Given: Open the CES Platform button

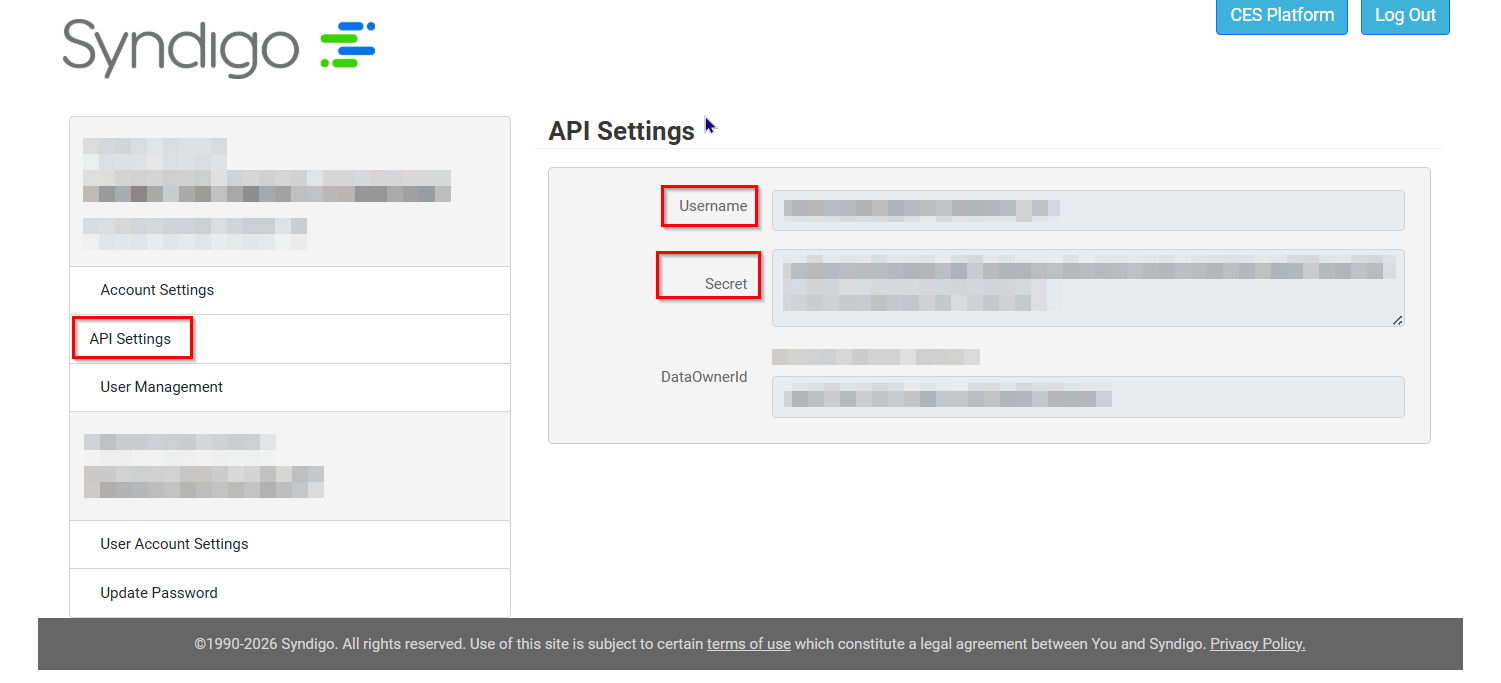Looking at the screenshot, I should coord(1282,16).
